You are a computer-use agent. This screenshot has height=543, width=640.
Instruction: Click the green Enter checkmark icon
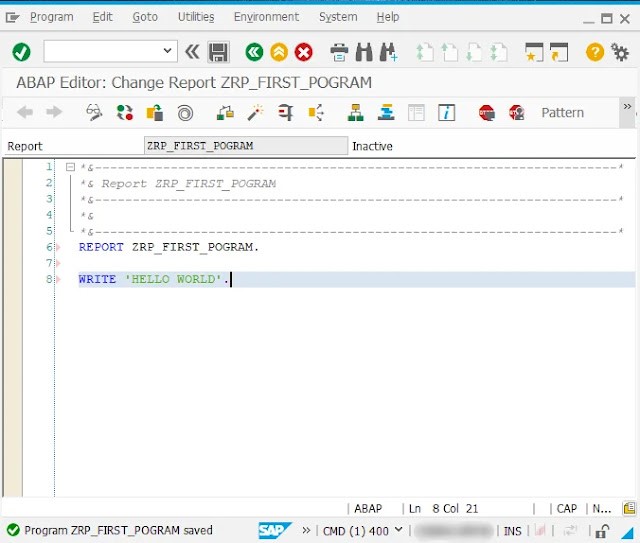tap(21, 52)
